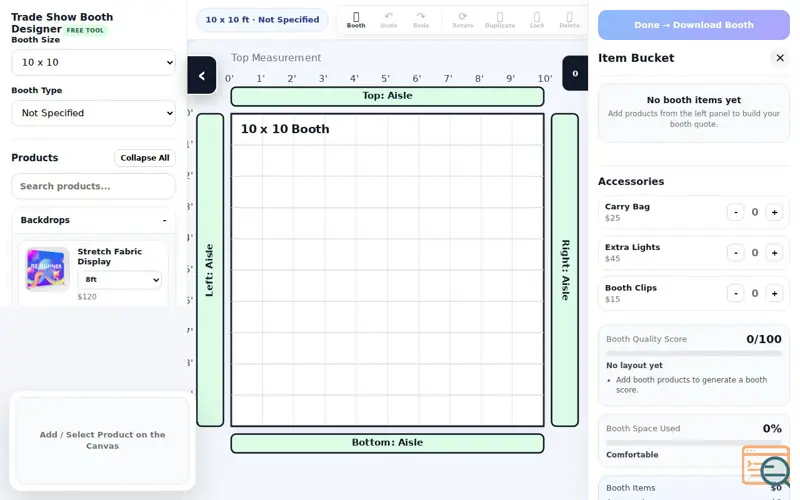Click the No booth items yet message
Image resolution: width=800 pixels, height=500 pixels.
tap(694, 100)
